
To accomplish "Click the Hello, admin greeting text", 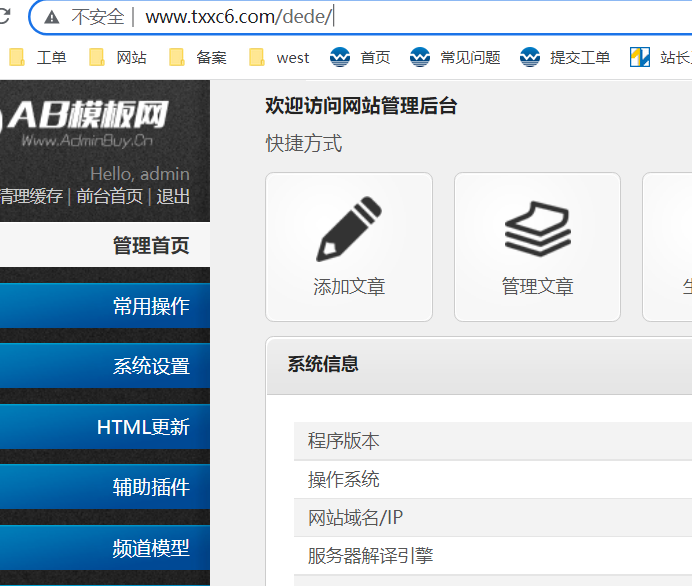I will point(140,174).
